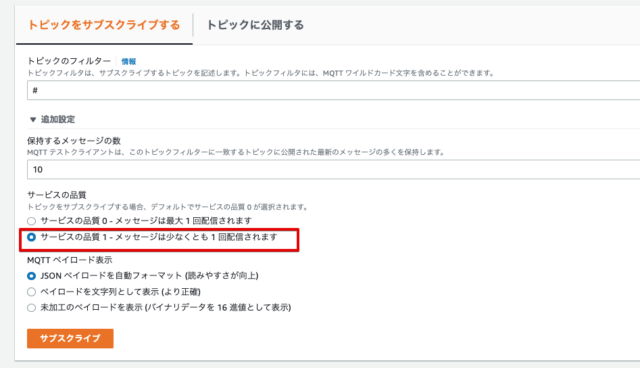
Task: Click the topic filter field containing #
Action: 333,90
